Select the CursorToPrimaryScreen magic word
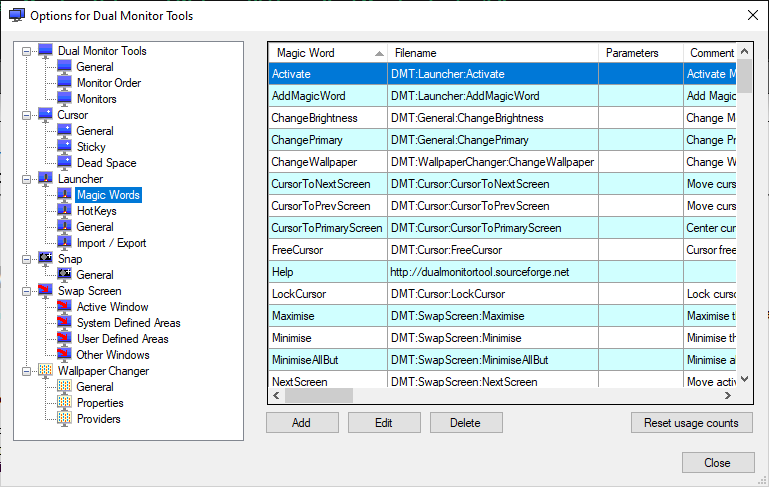769x487 pixels. tap(327, 228)
